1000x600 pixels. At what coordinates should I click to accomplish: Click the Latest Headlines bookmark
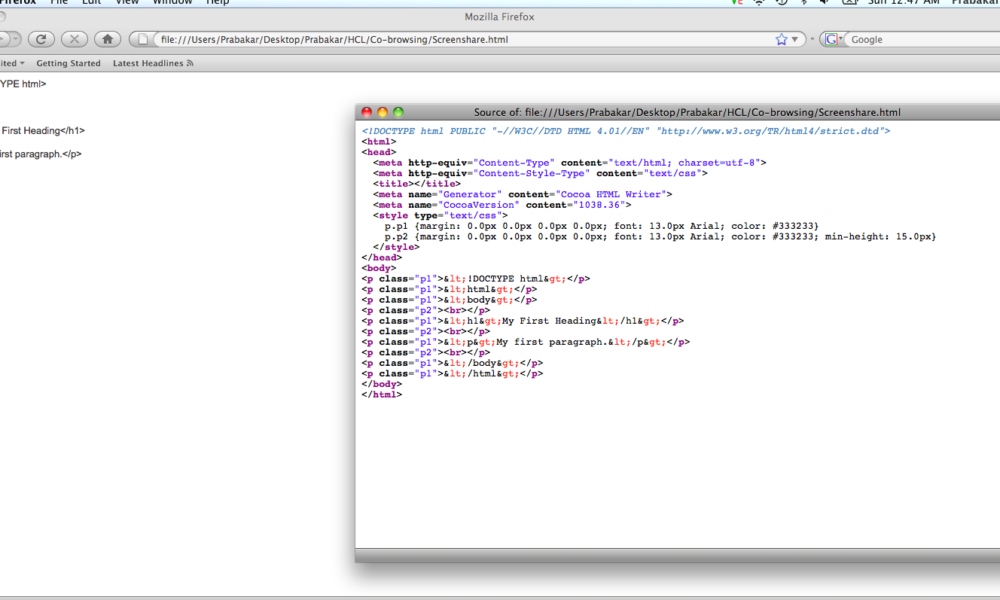(x=150, y=62)
